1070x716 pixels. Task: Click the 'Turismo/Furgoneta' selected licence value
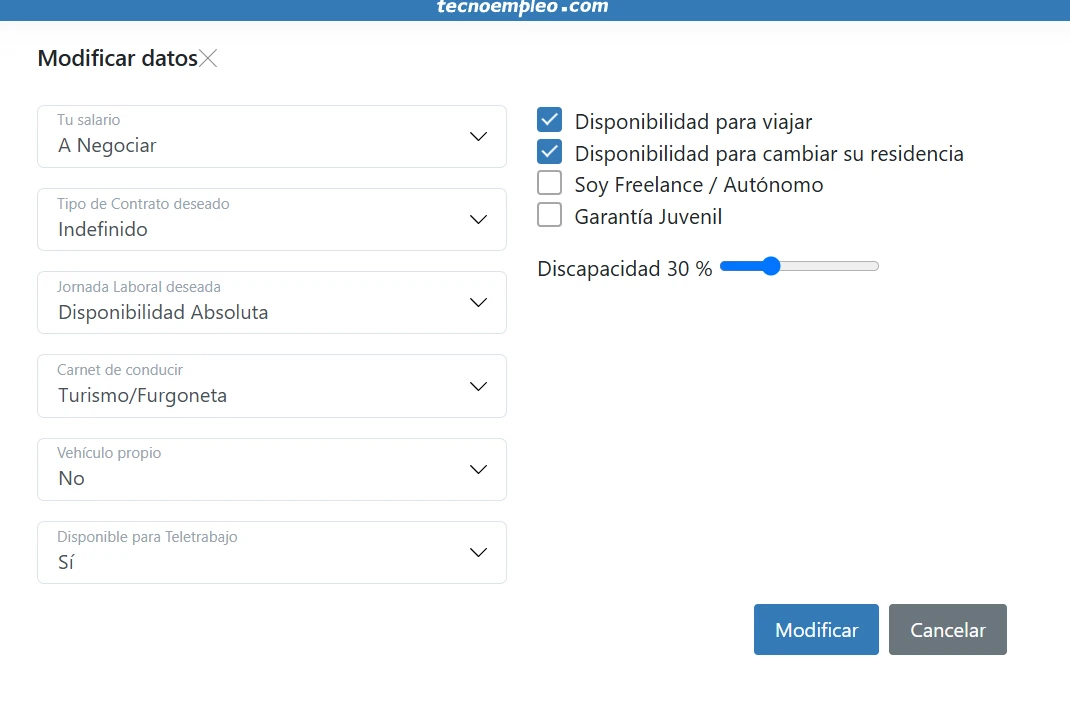point(142,396)
